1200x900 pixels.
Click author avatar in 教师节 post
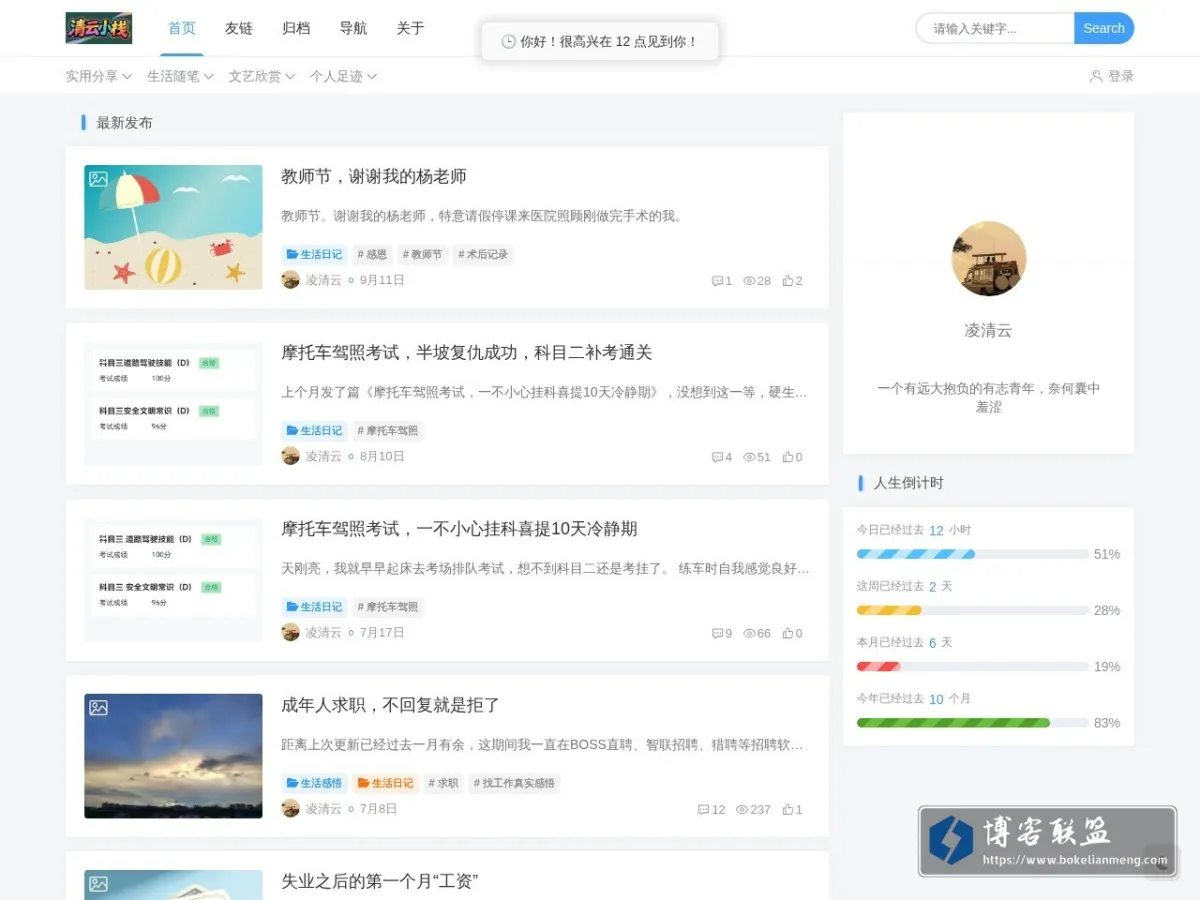(x=290, y=280)
